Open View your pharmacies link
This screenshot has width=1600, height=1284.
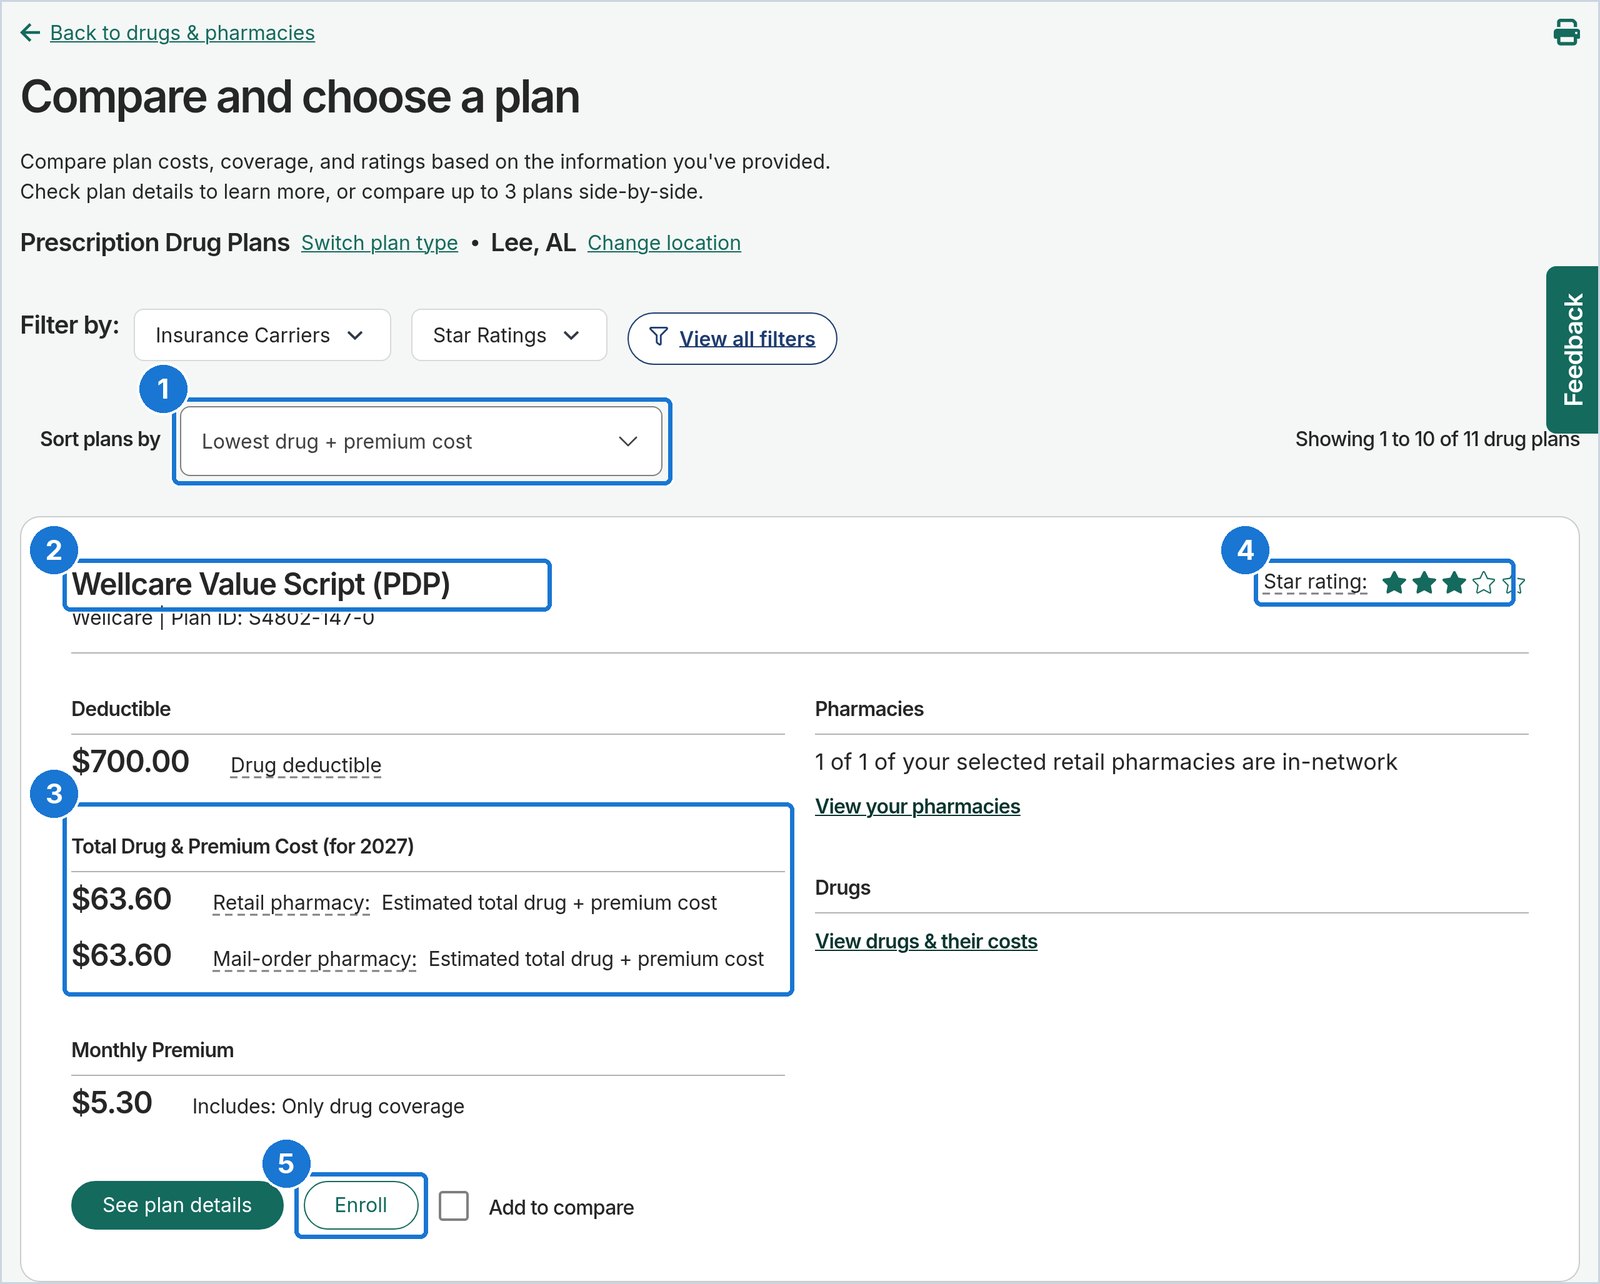917,807
